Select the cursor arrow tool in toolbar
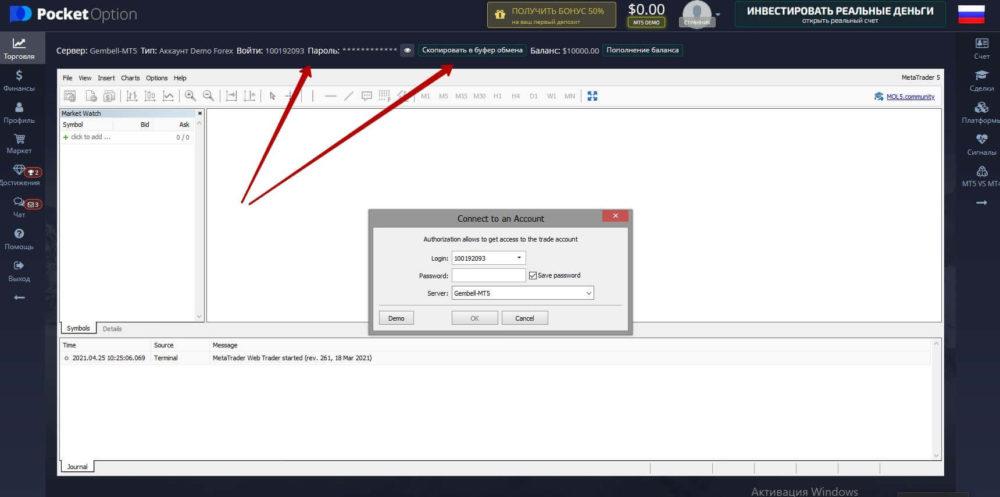Viewport: 1000px width, 497px height. coord(272,96)
